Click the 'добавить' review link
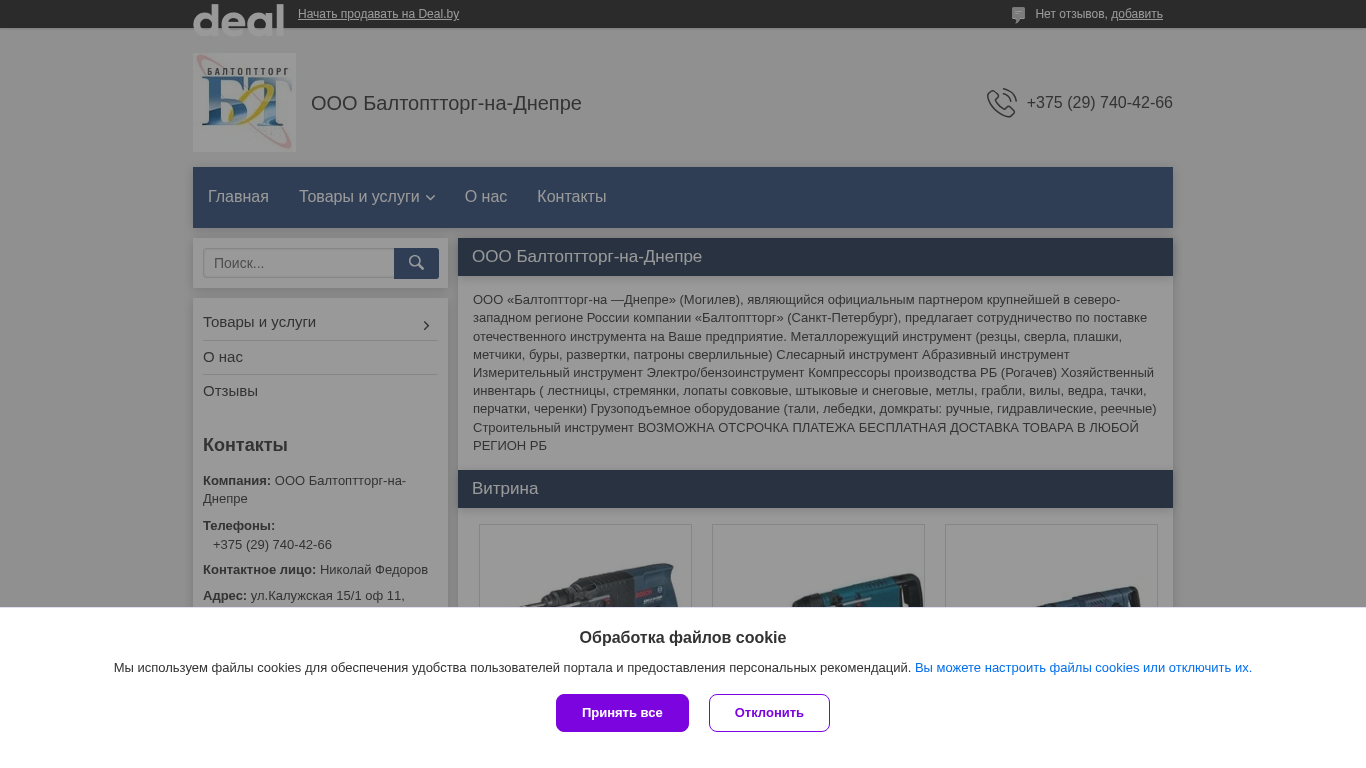This screenshot has height=768, width=1366. [x=1137, y=14]
